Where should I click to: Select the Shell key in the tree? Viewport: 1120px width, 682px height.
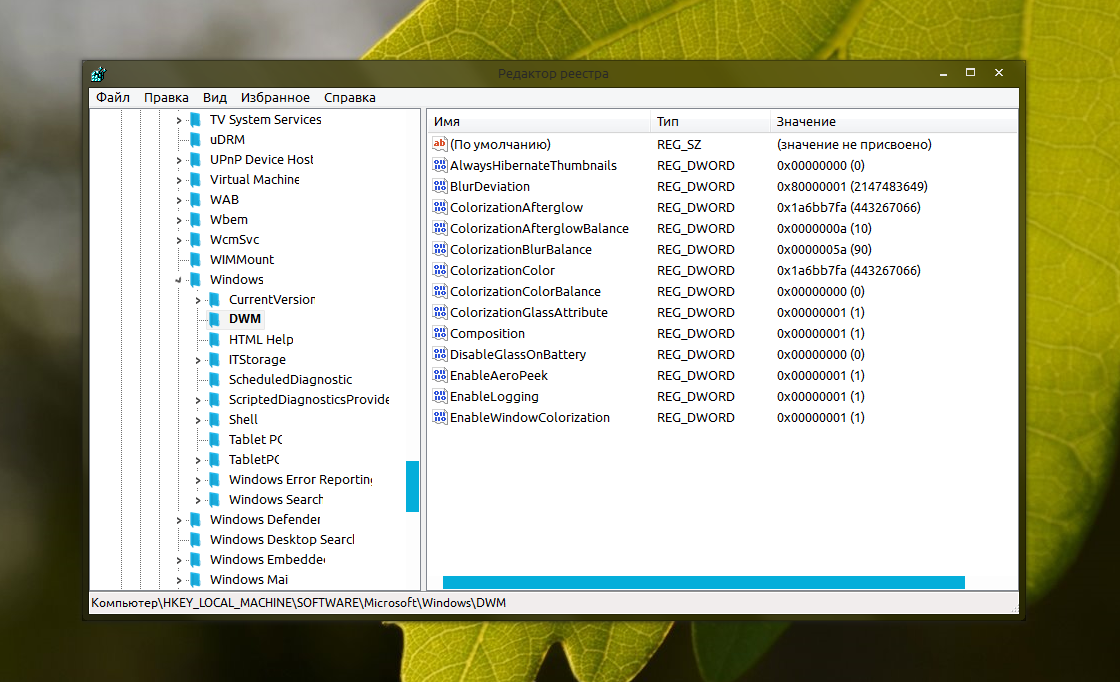coord(243,419)
